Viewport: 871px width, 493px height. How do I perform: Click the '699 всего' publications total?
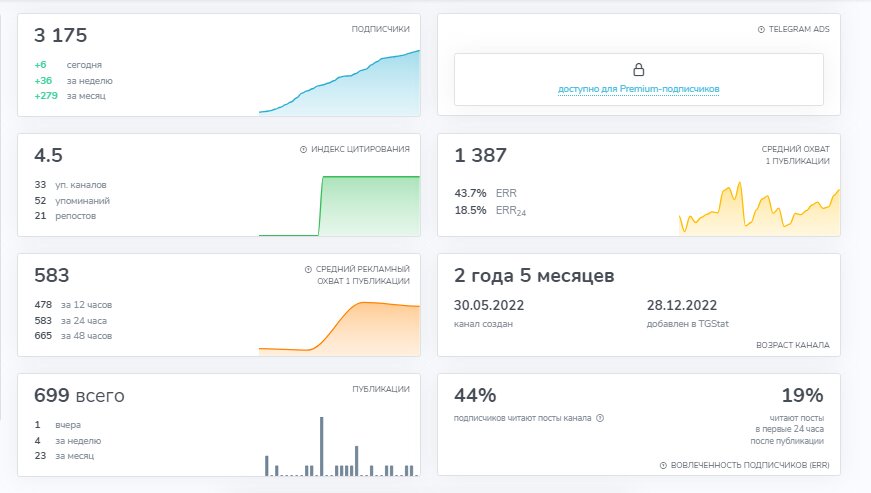tap(79, 396)
